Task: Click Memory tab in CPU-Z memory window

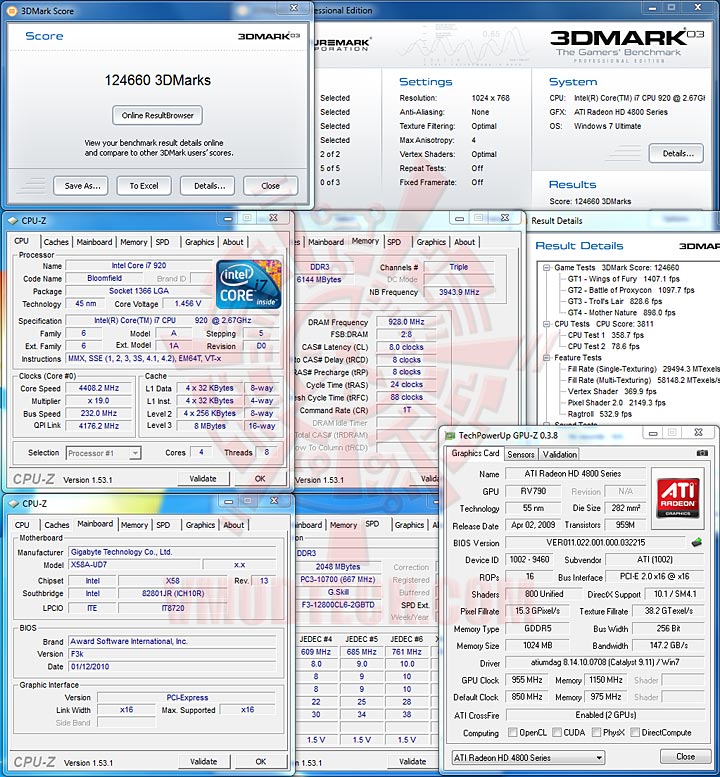Action: click(x=365, y=241)
